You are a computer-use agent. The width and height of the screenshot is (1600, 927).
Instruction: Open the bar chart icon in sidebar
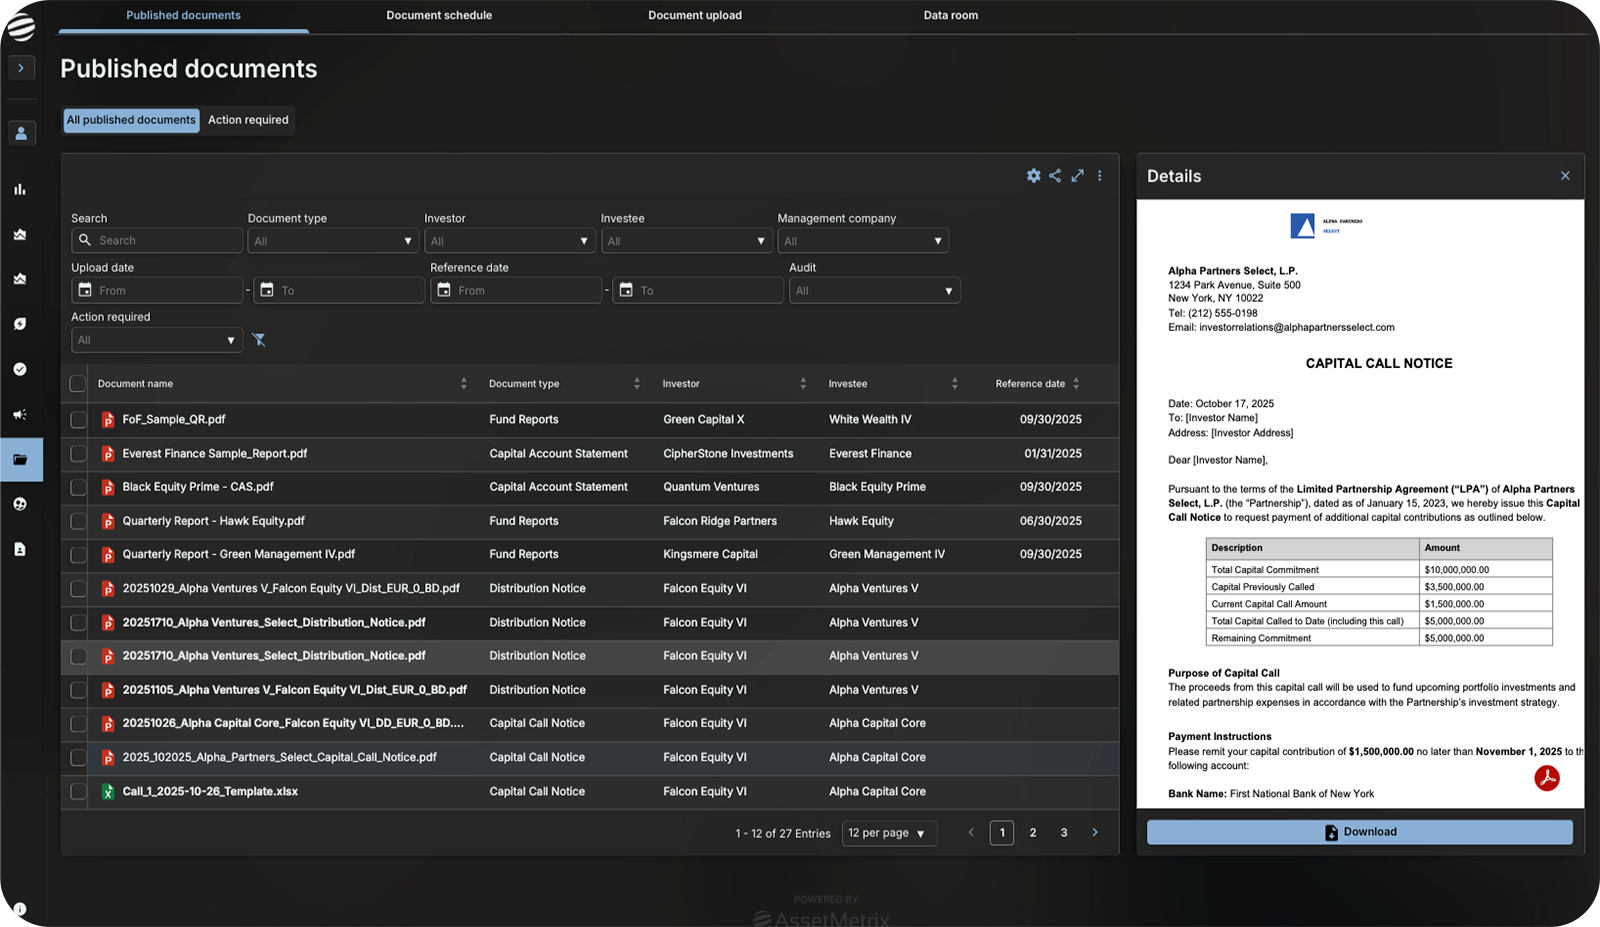20,189
